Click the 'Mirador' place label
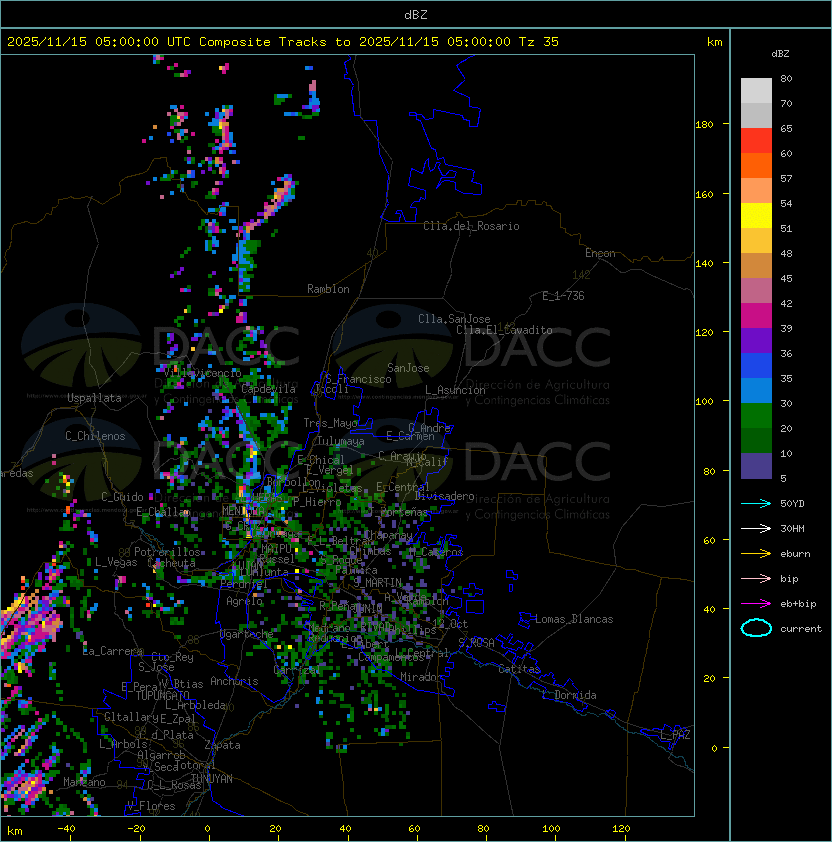 pyautogui.click(x=421, y=677)
